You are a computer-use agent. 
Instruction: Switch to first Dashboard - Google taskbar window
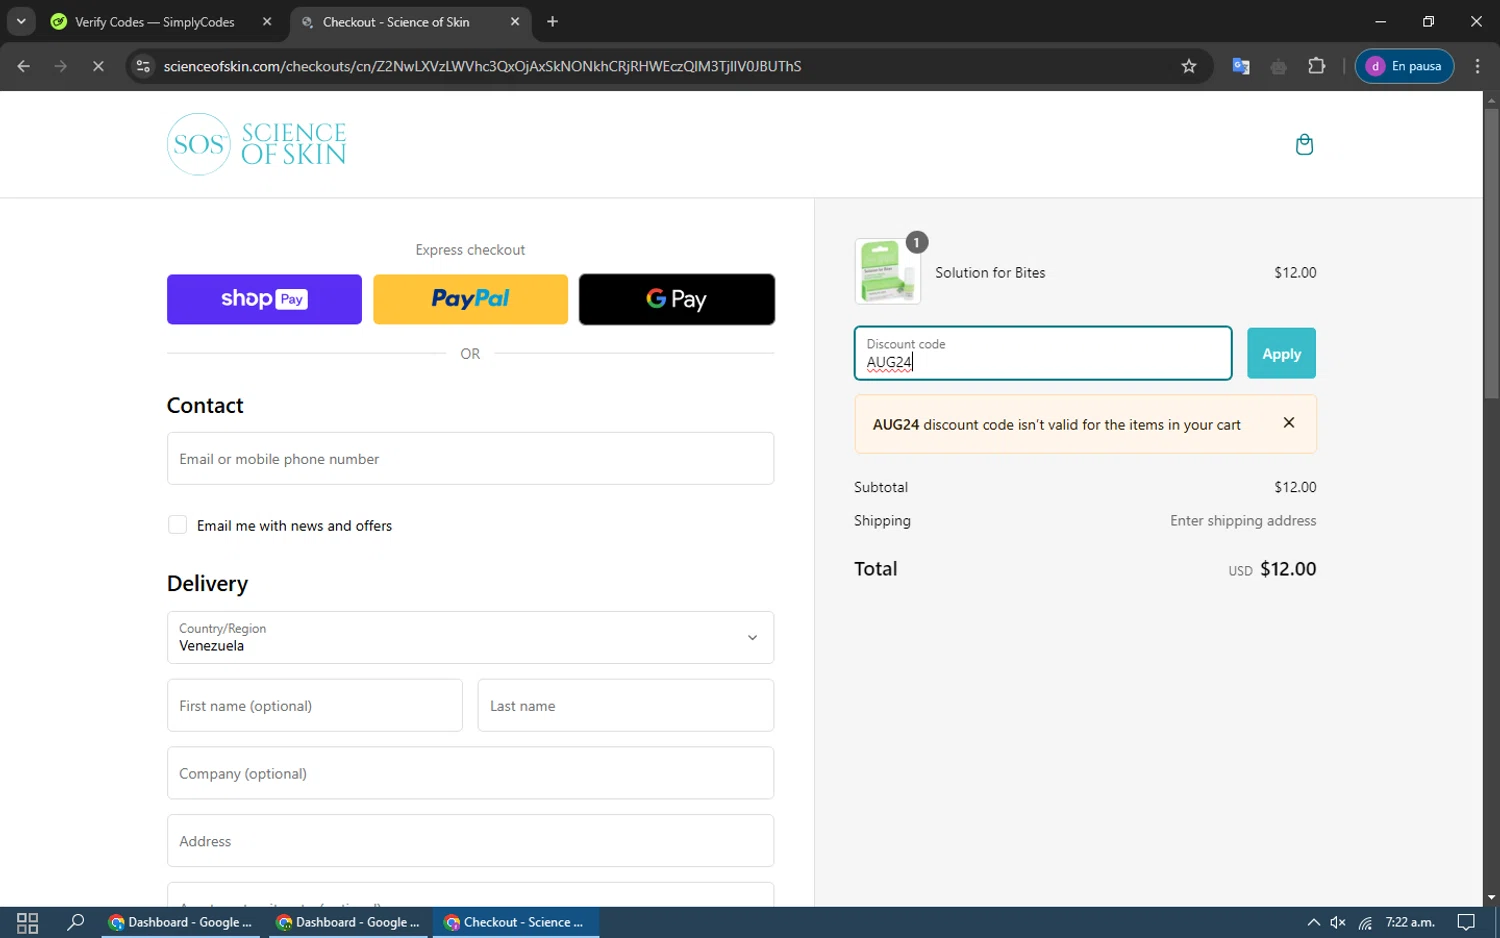181,922
